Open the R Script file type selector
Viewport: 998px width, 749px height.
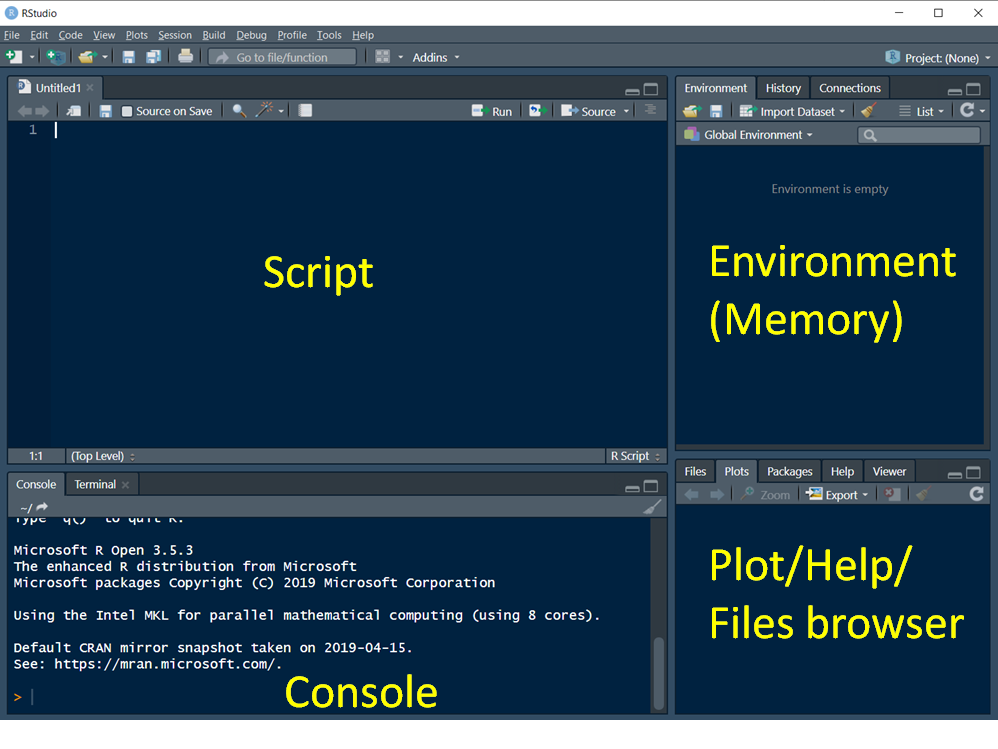[x=635, y=456]
